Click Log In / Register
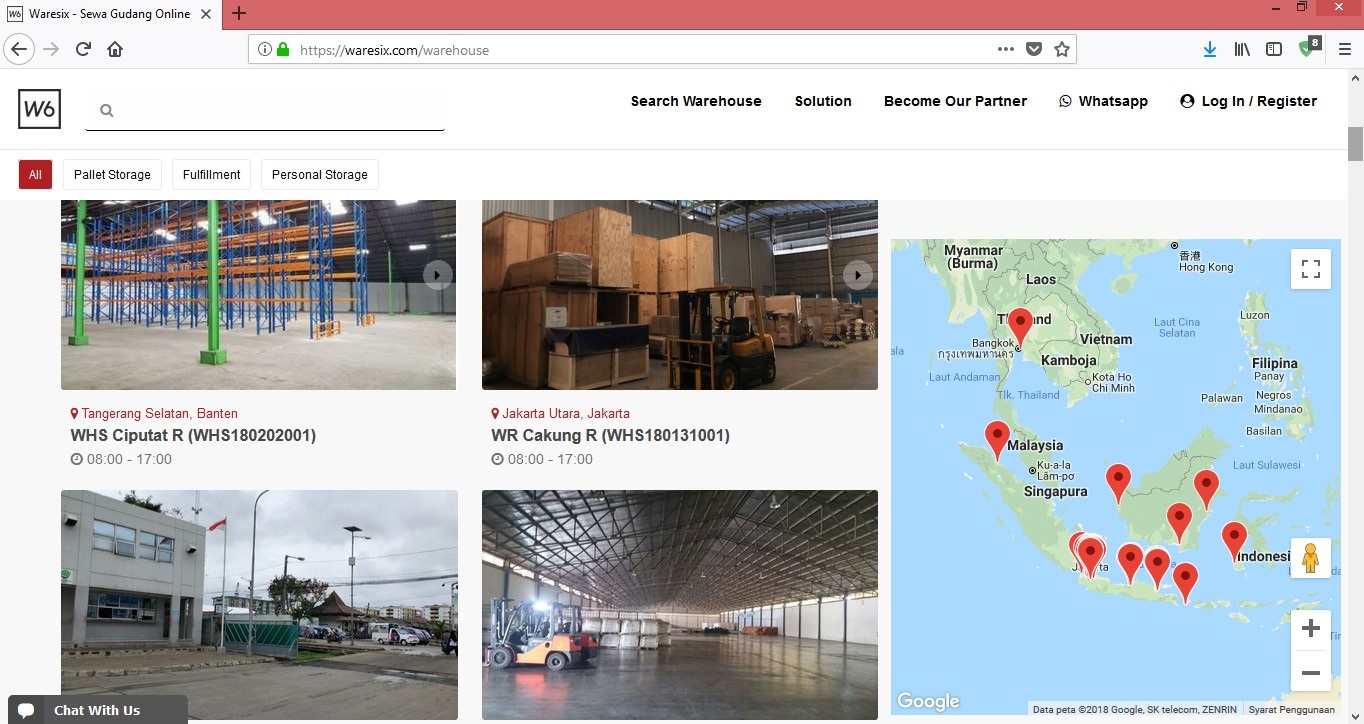Screen dimensions: 1364x724 click(1248, 101)
